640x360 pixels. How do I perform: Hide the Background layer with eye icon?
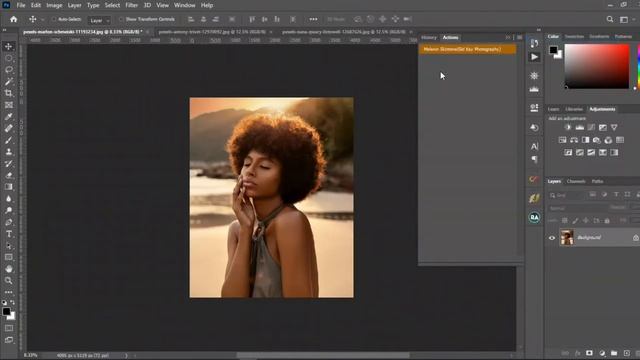[x=552, y=238]
